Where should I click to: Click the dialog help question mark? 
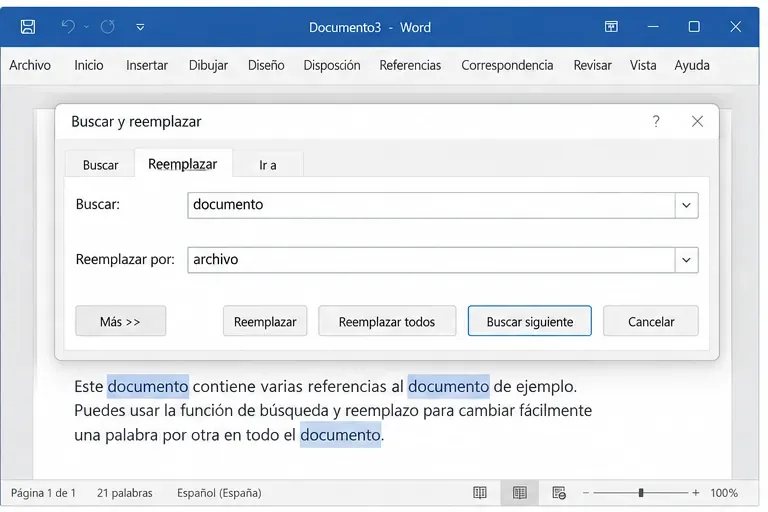click(x=656, y=121)
